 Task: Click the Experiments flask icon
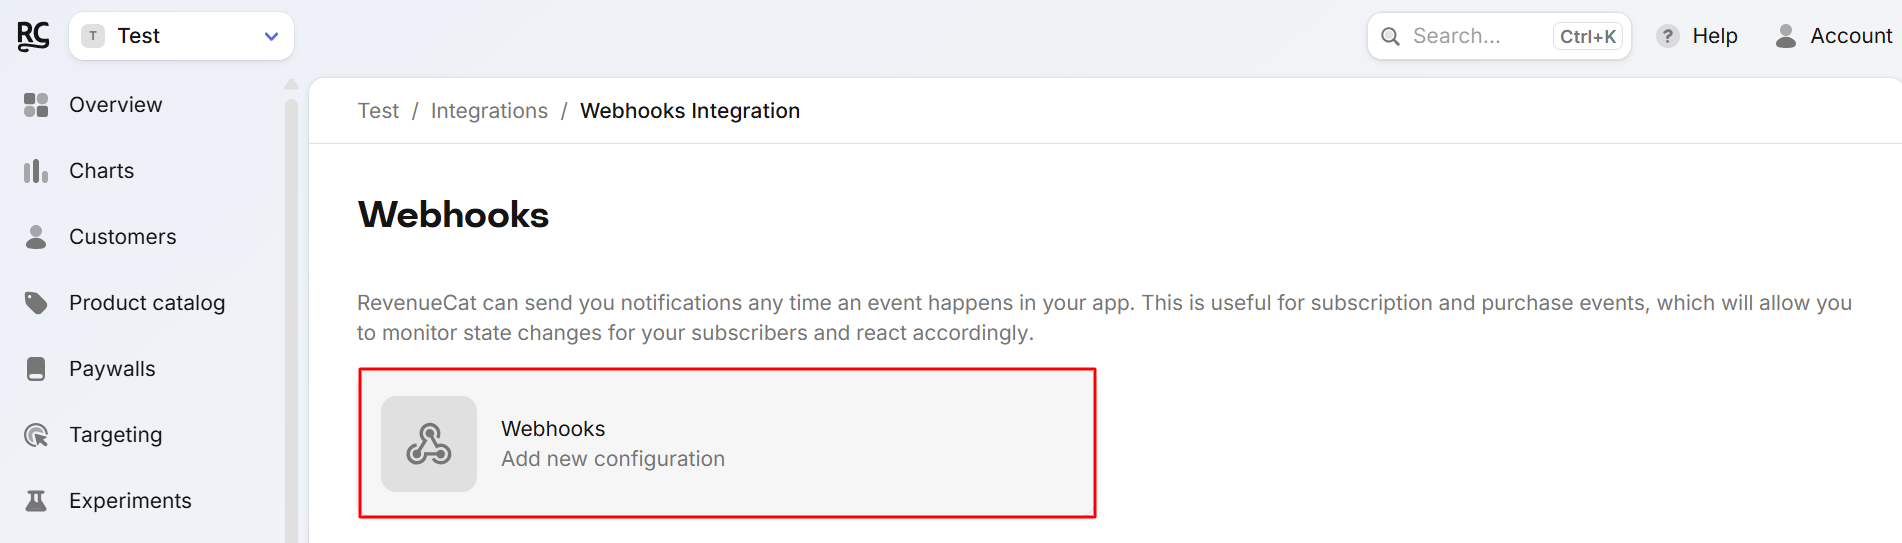(36, 501)
